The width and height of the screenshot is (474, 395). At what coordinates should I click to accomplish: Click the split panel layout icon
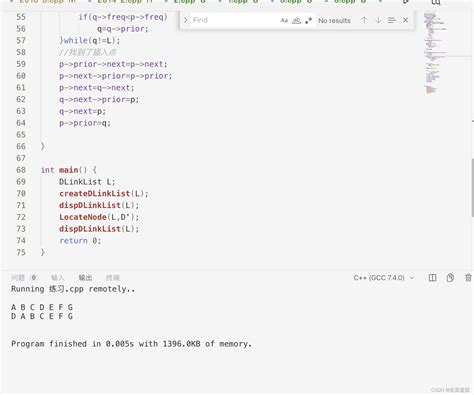click(x=432, y=278)
